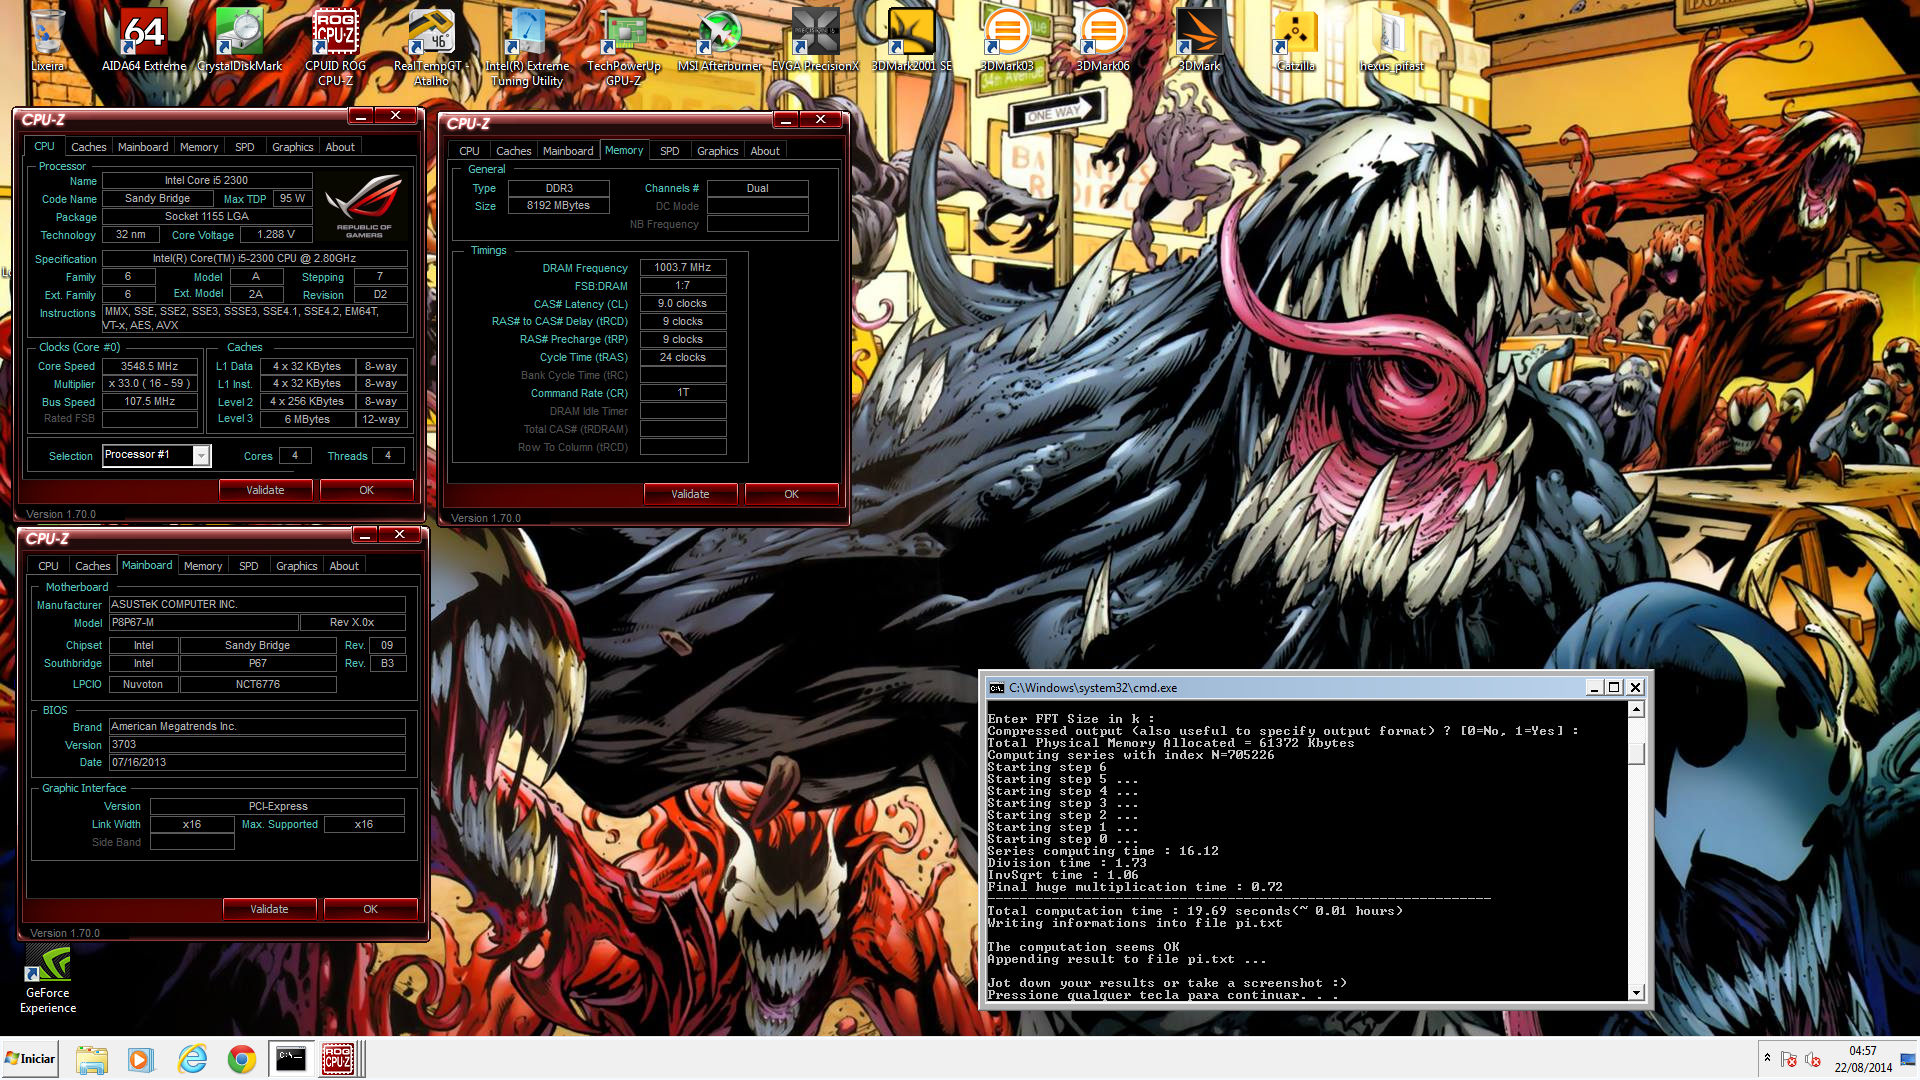Viewport: 1920px width, 1080px height.
Task: Select CPU tab in the Memory CPU-Z window
Action: click(469, 151)
